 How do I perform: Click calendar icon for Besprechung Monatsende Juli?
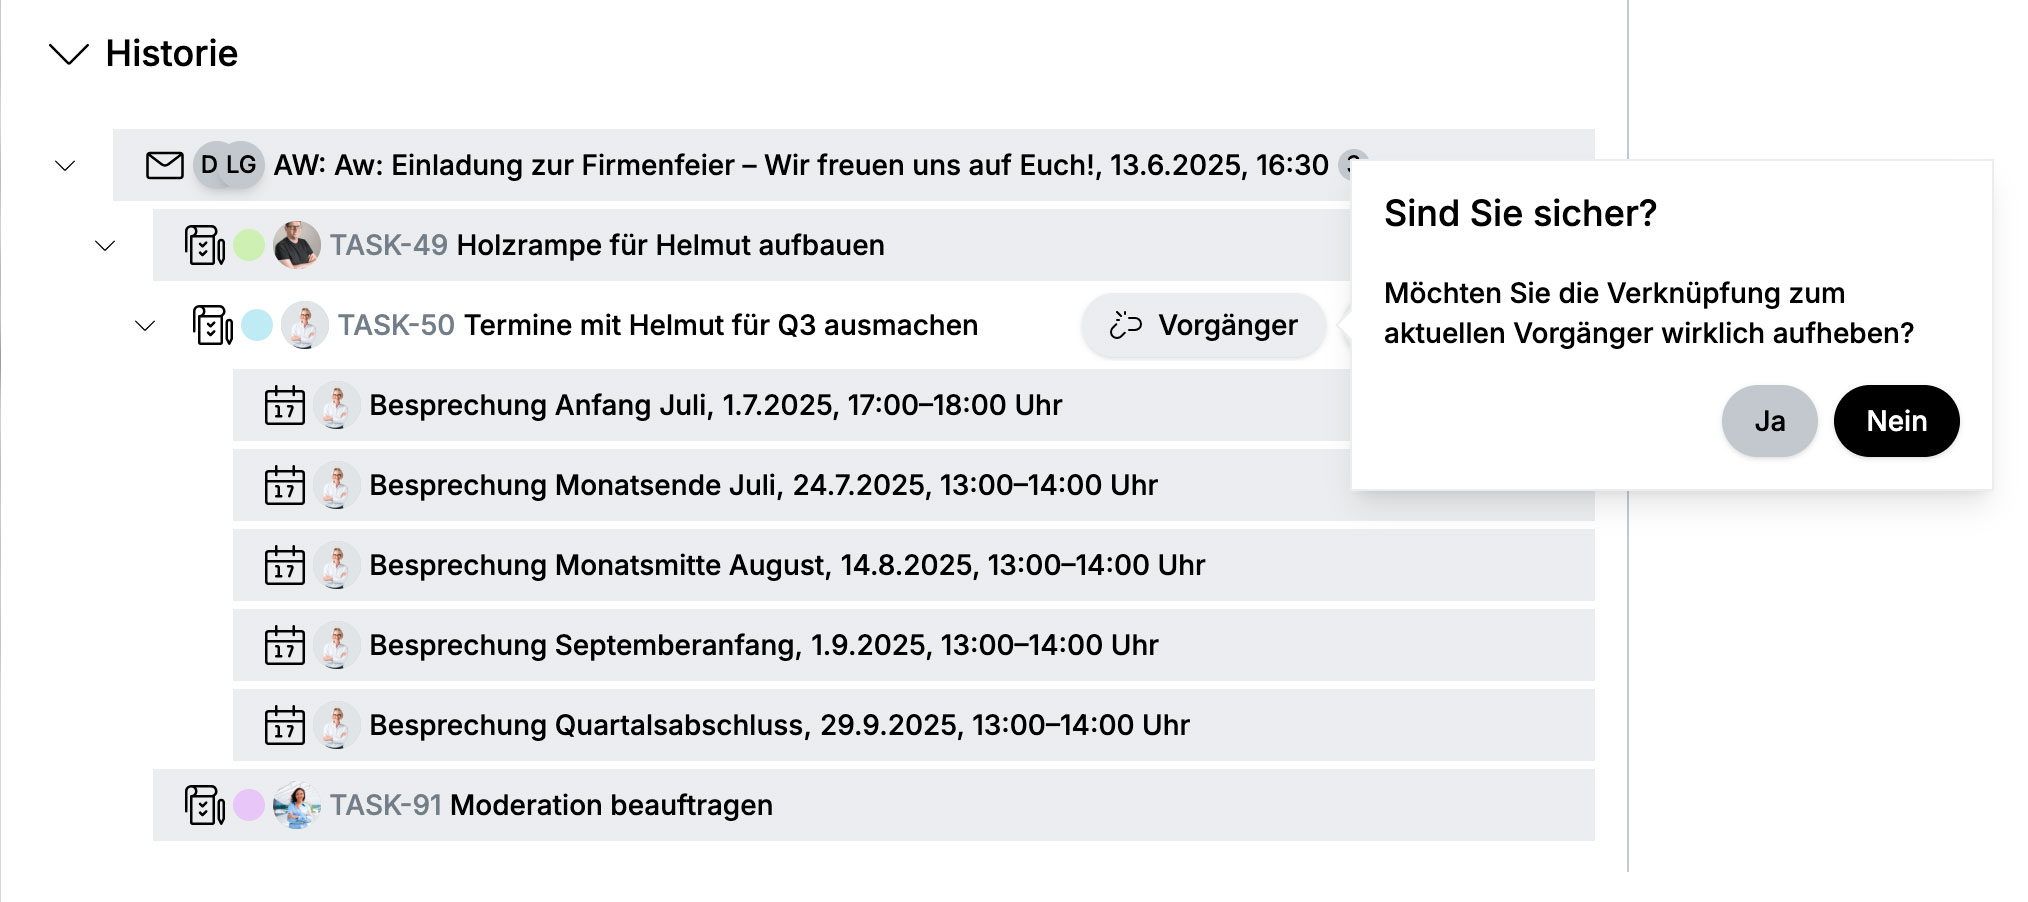point(284,485)
